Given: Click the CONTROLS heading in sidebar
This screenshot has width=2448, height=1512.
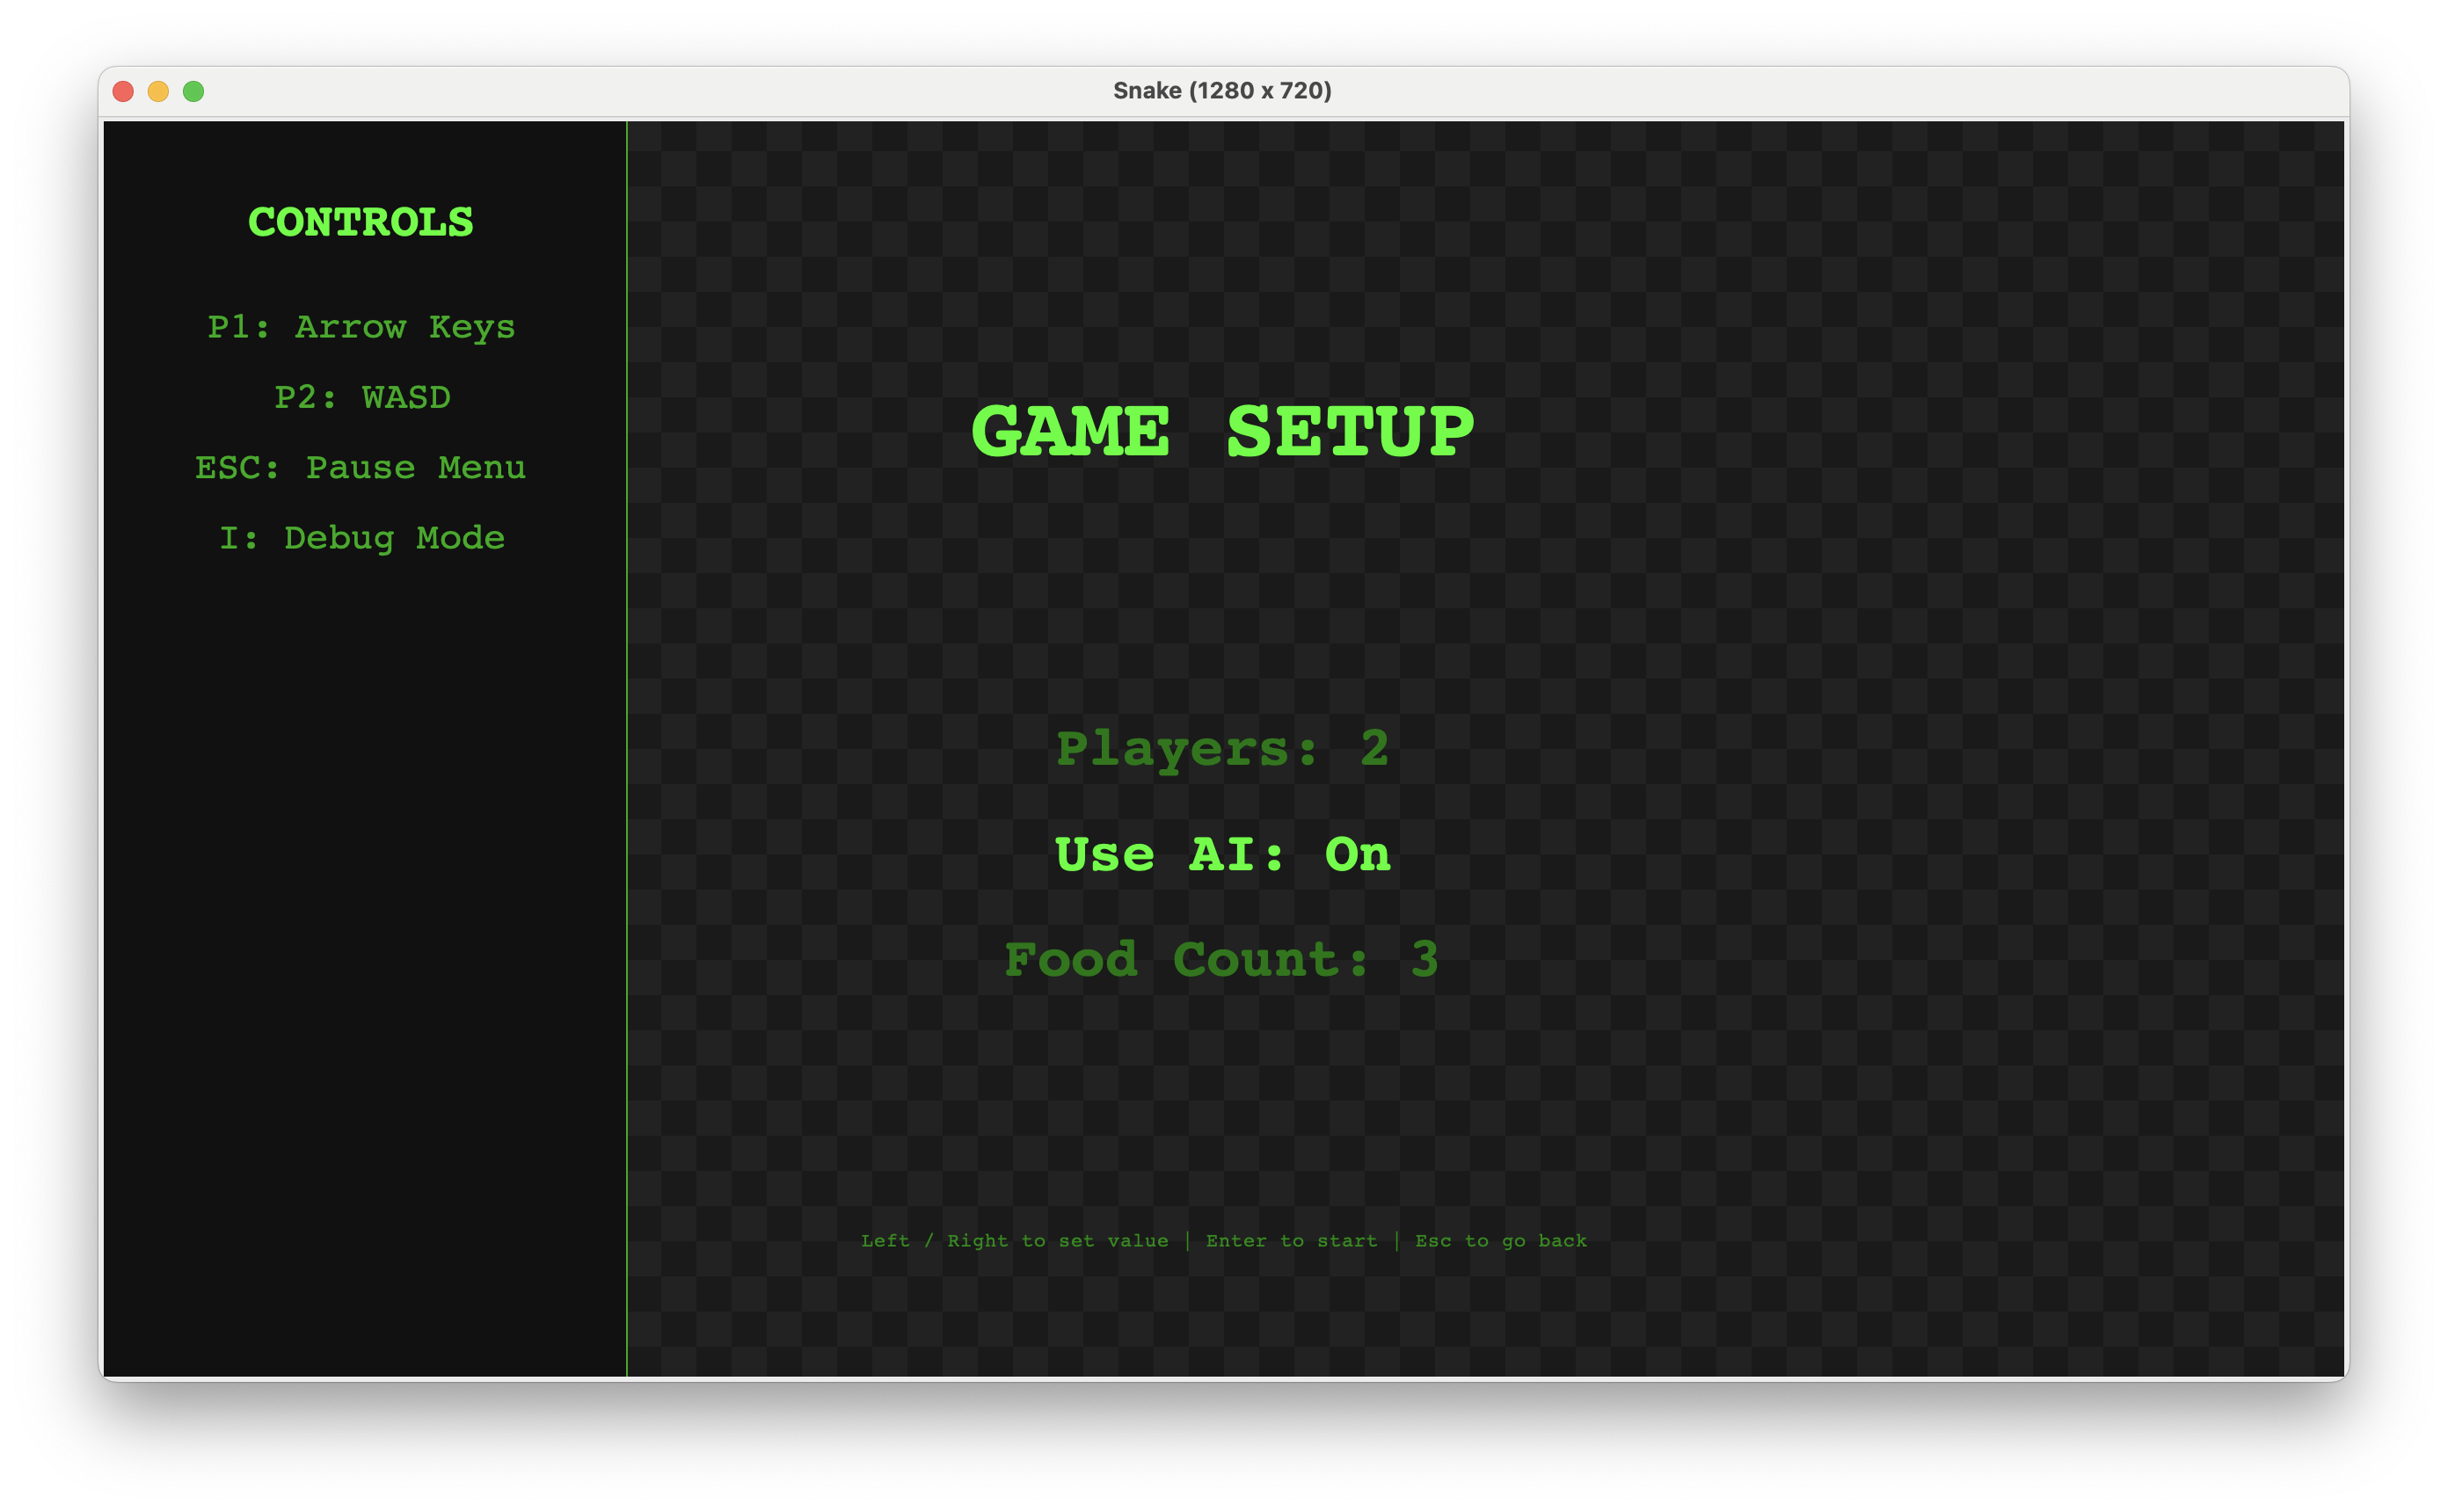Looking at the screenshot, I should click(361, 222).
